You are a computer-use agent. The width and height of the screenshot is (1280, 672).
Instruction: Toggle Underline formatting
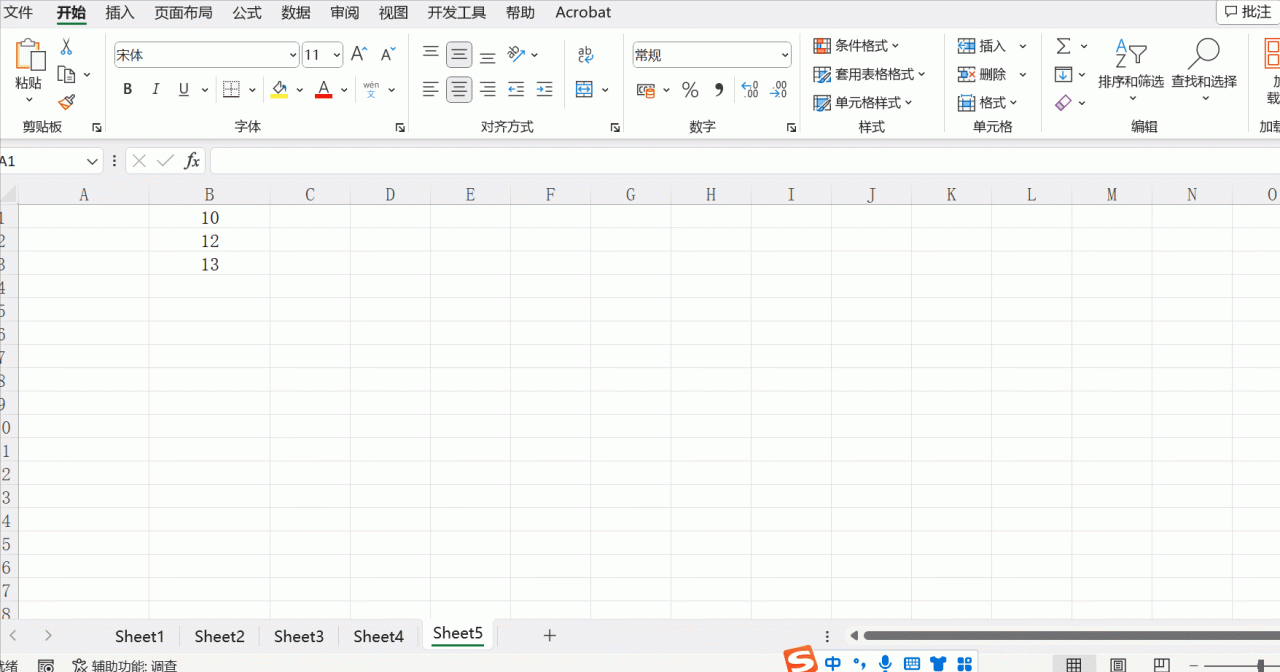click(x=184, y=89)
